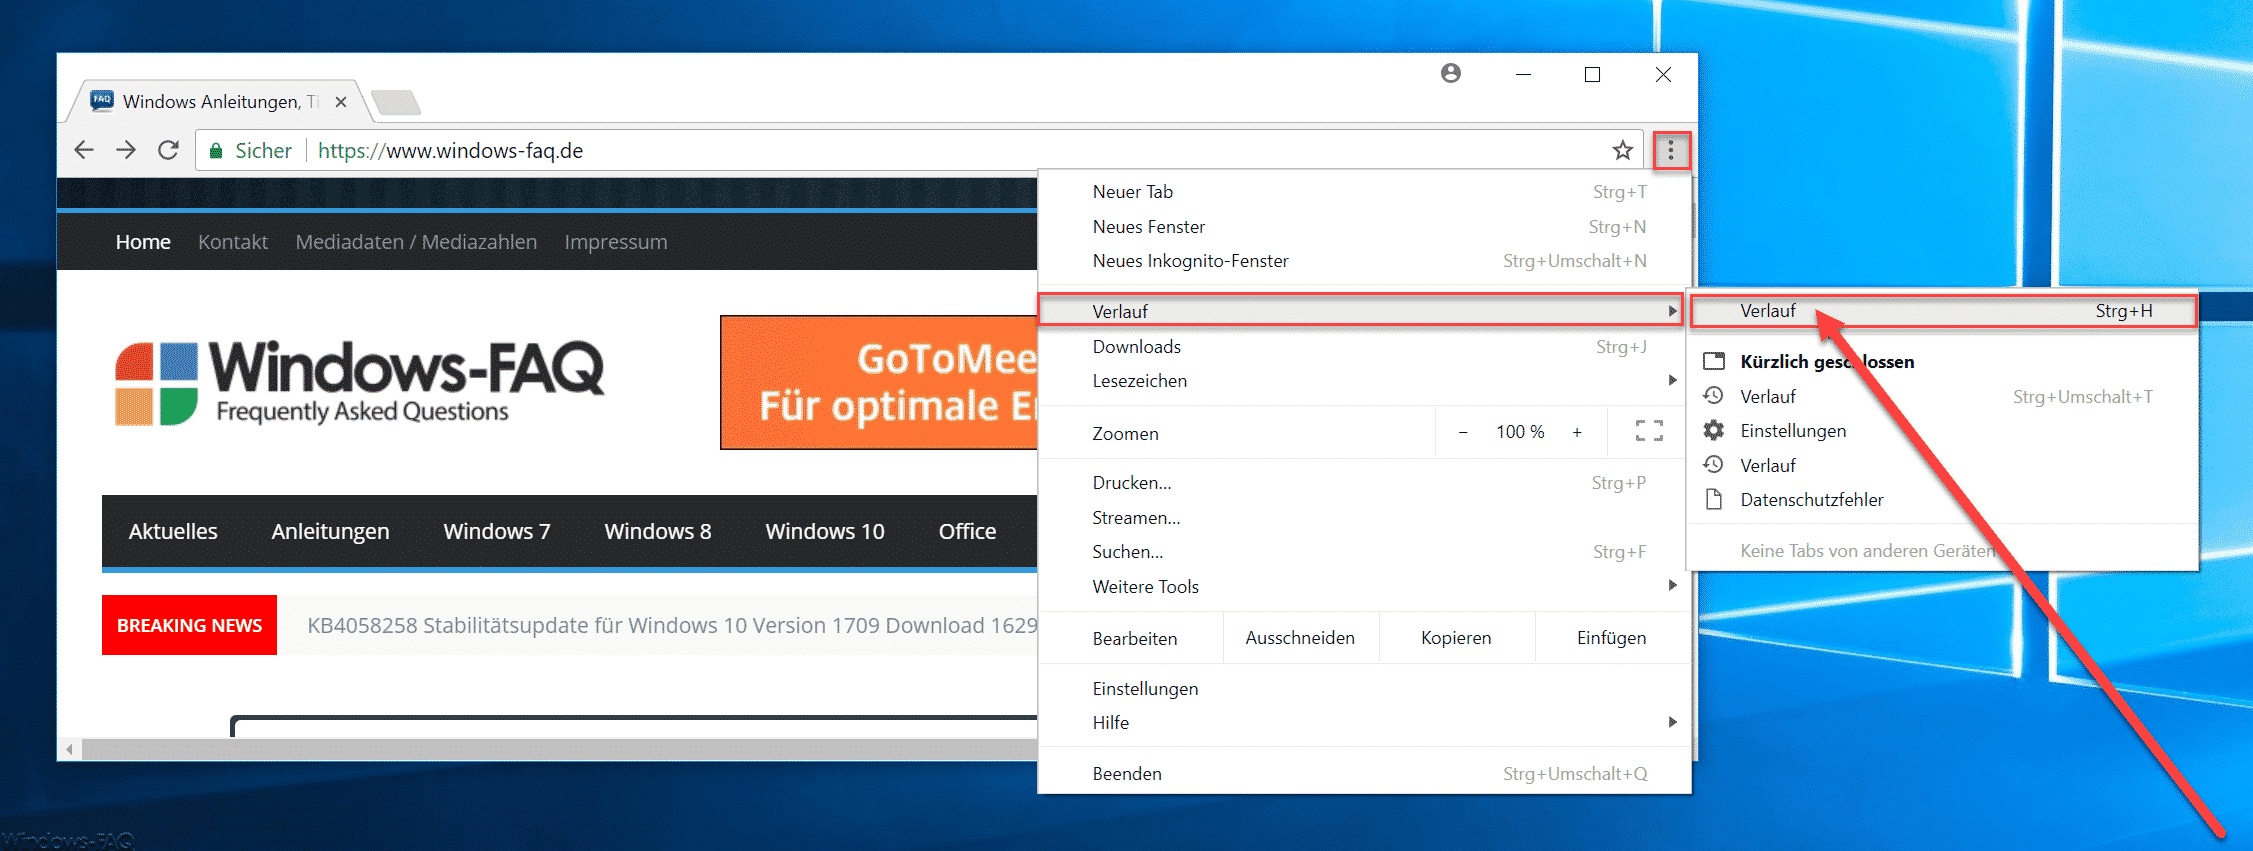Click the gear icon next to Einstellungen

click(1714, 430)
